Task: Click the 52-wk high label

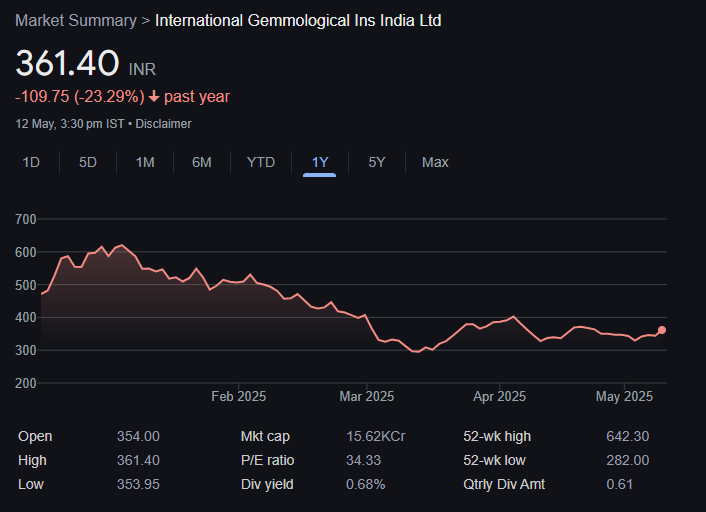Action: click(497, 436)
